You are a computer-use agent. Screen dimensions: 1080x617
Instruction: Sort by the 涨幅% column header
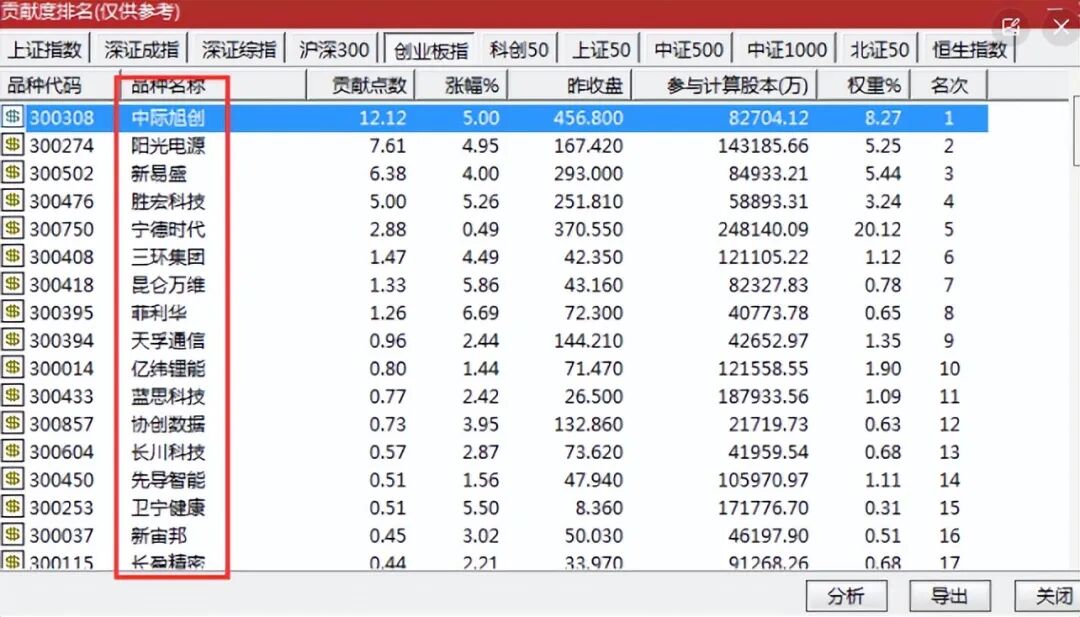coord(461,85)
